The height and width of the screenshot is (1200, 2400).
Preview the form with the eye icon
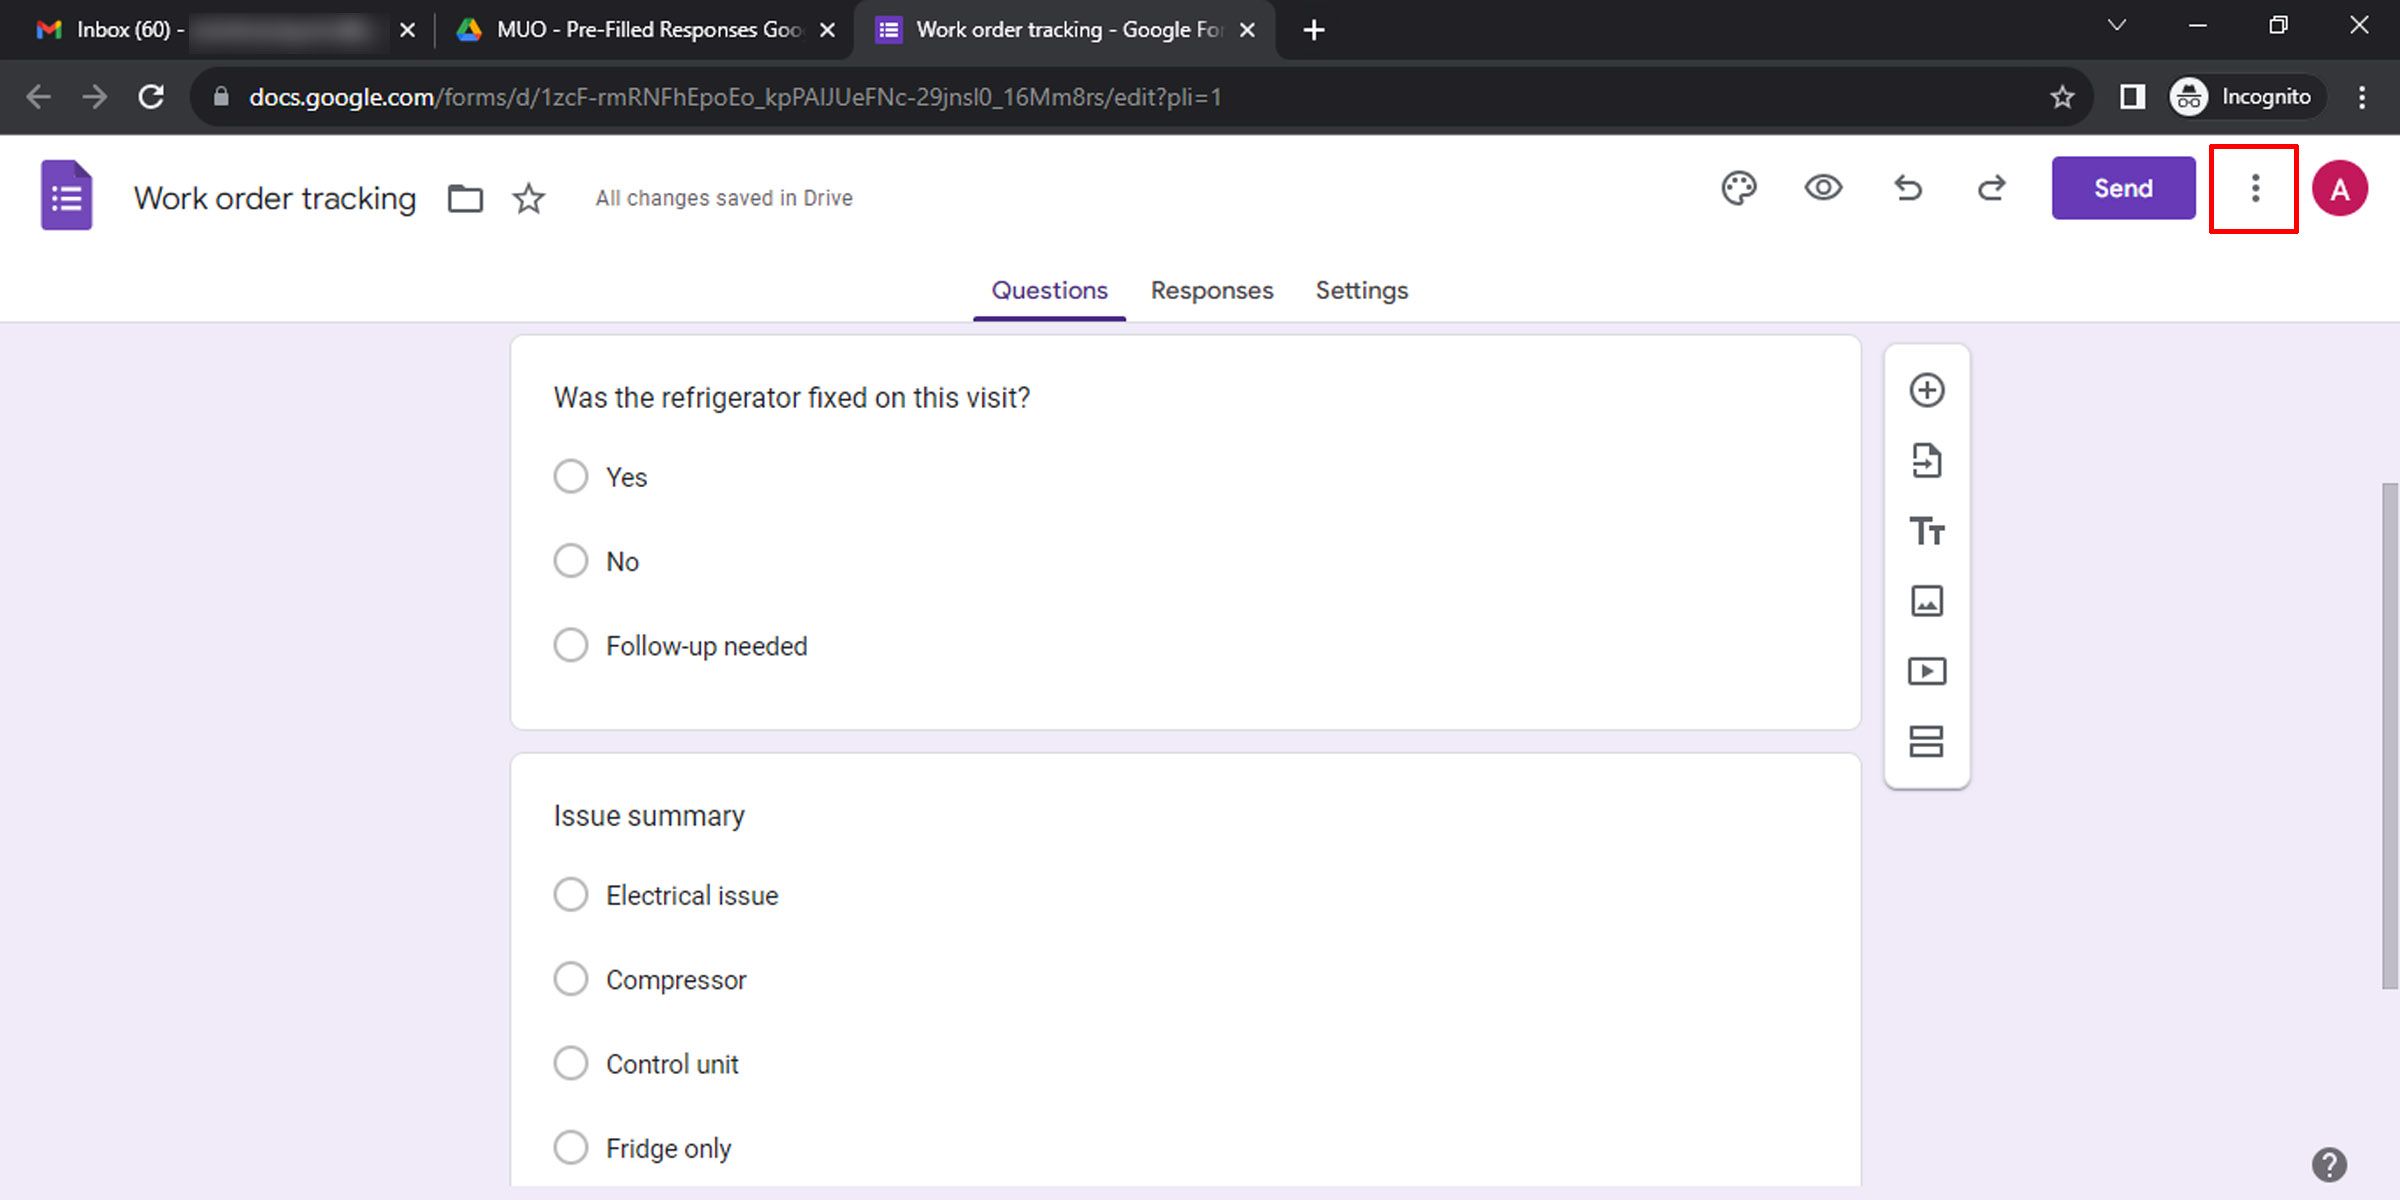coord(1823,188)
